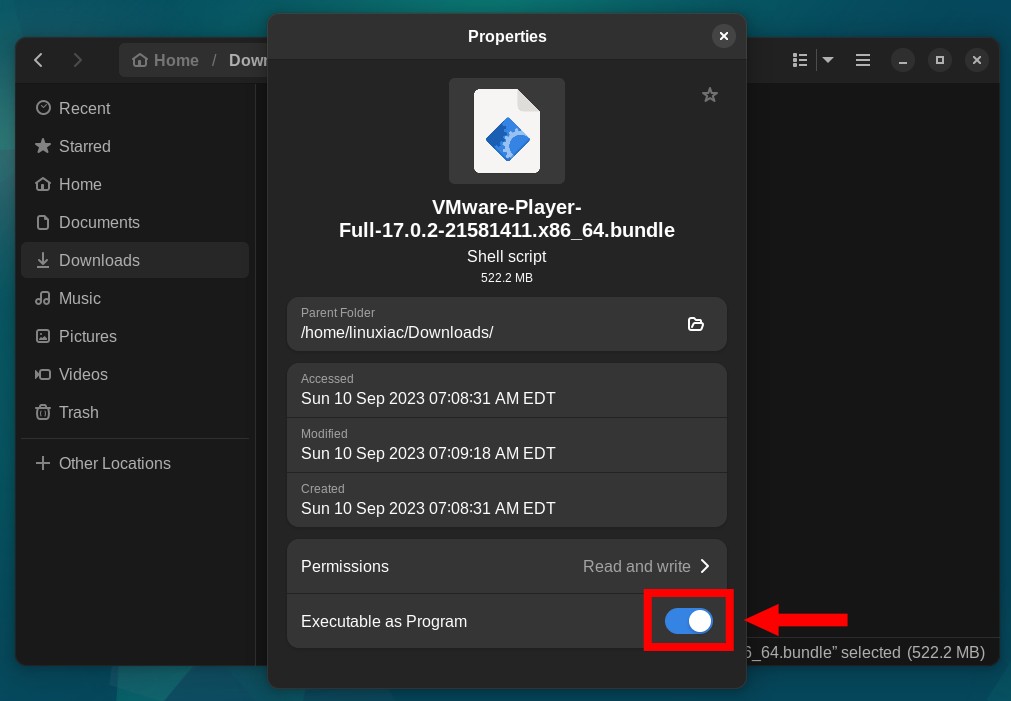Open Other Locations in the sidebar
Image resolution: width=1011 pixels, height=701 pixels.
click(135, 463)
